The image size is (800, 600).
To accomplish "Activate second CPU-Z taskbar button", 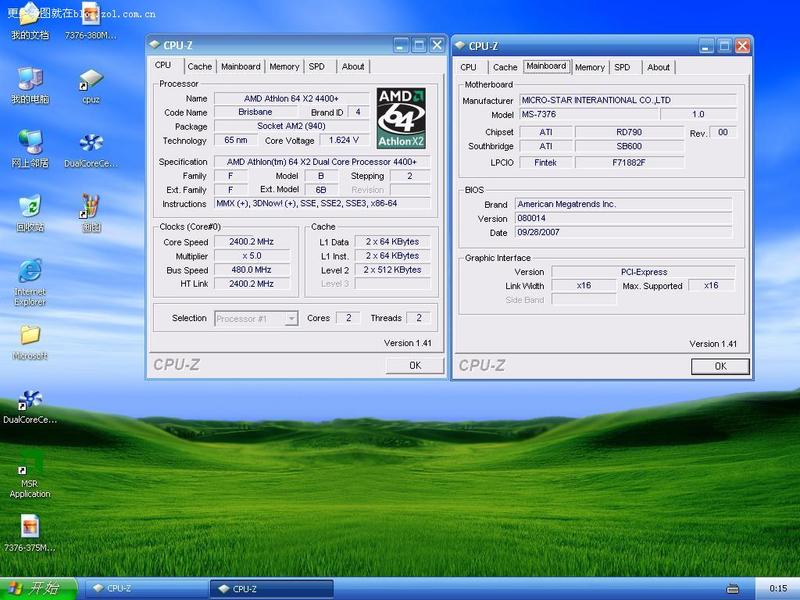I will pyautogui.click(x=271, y=588).
